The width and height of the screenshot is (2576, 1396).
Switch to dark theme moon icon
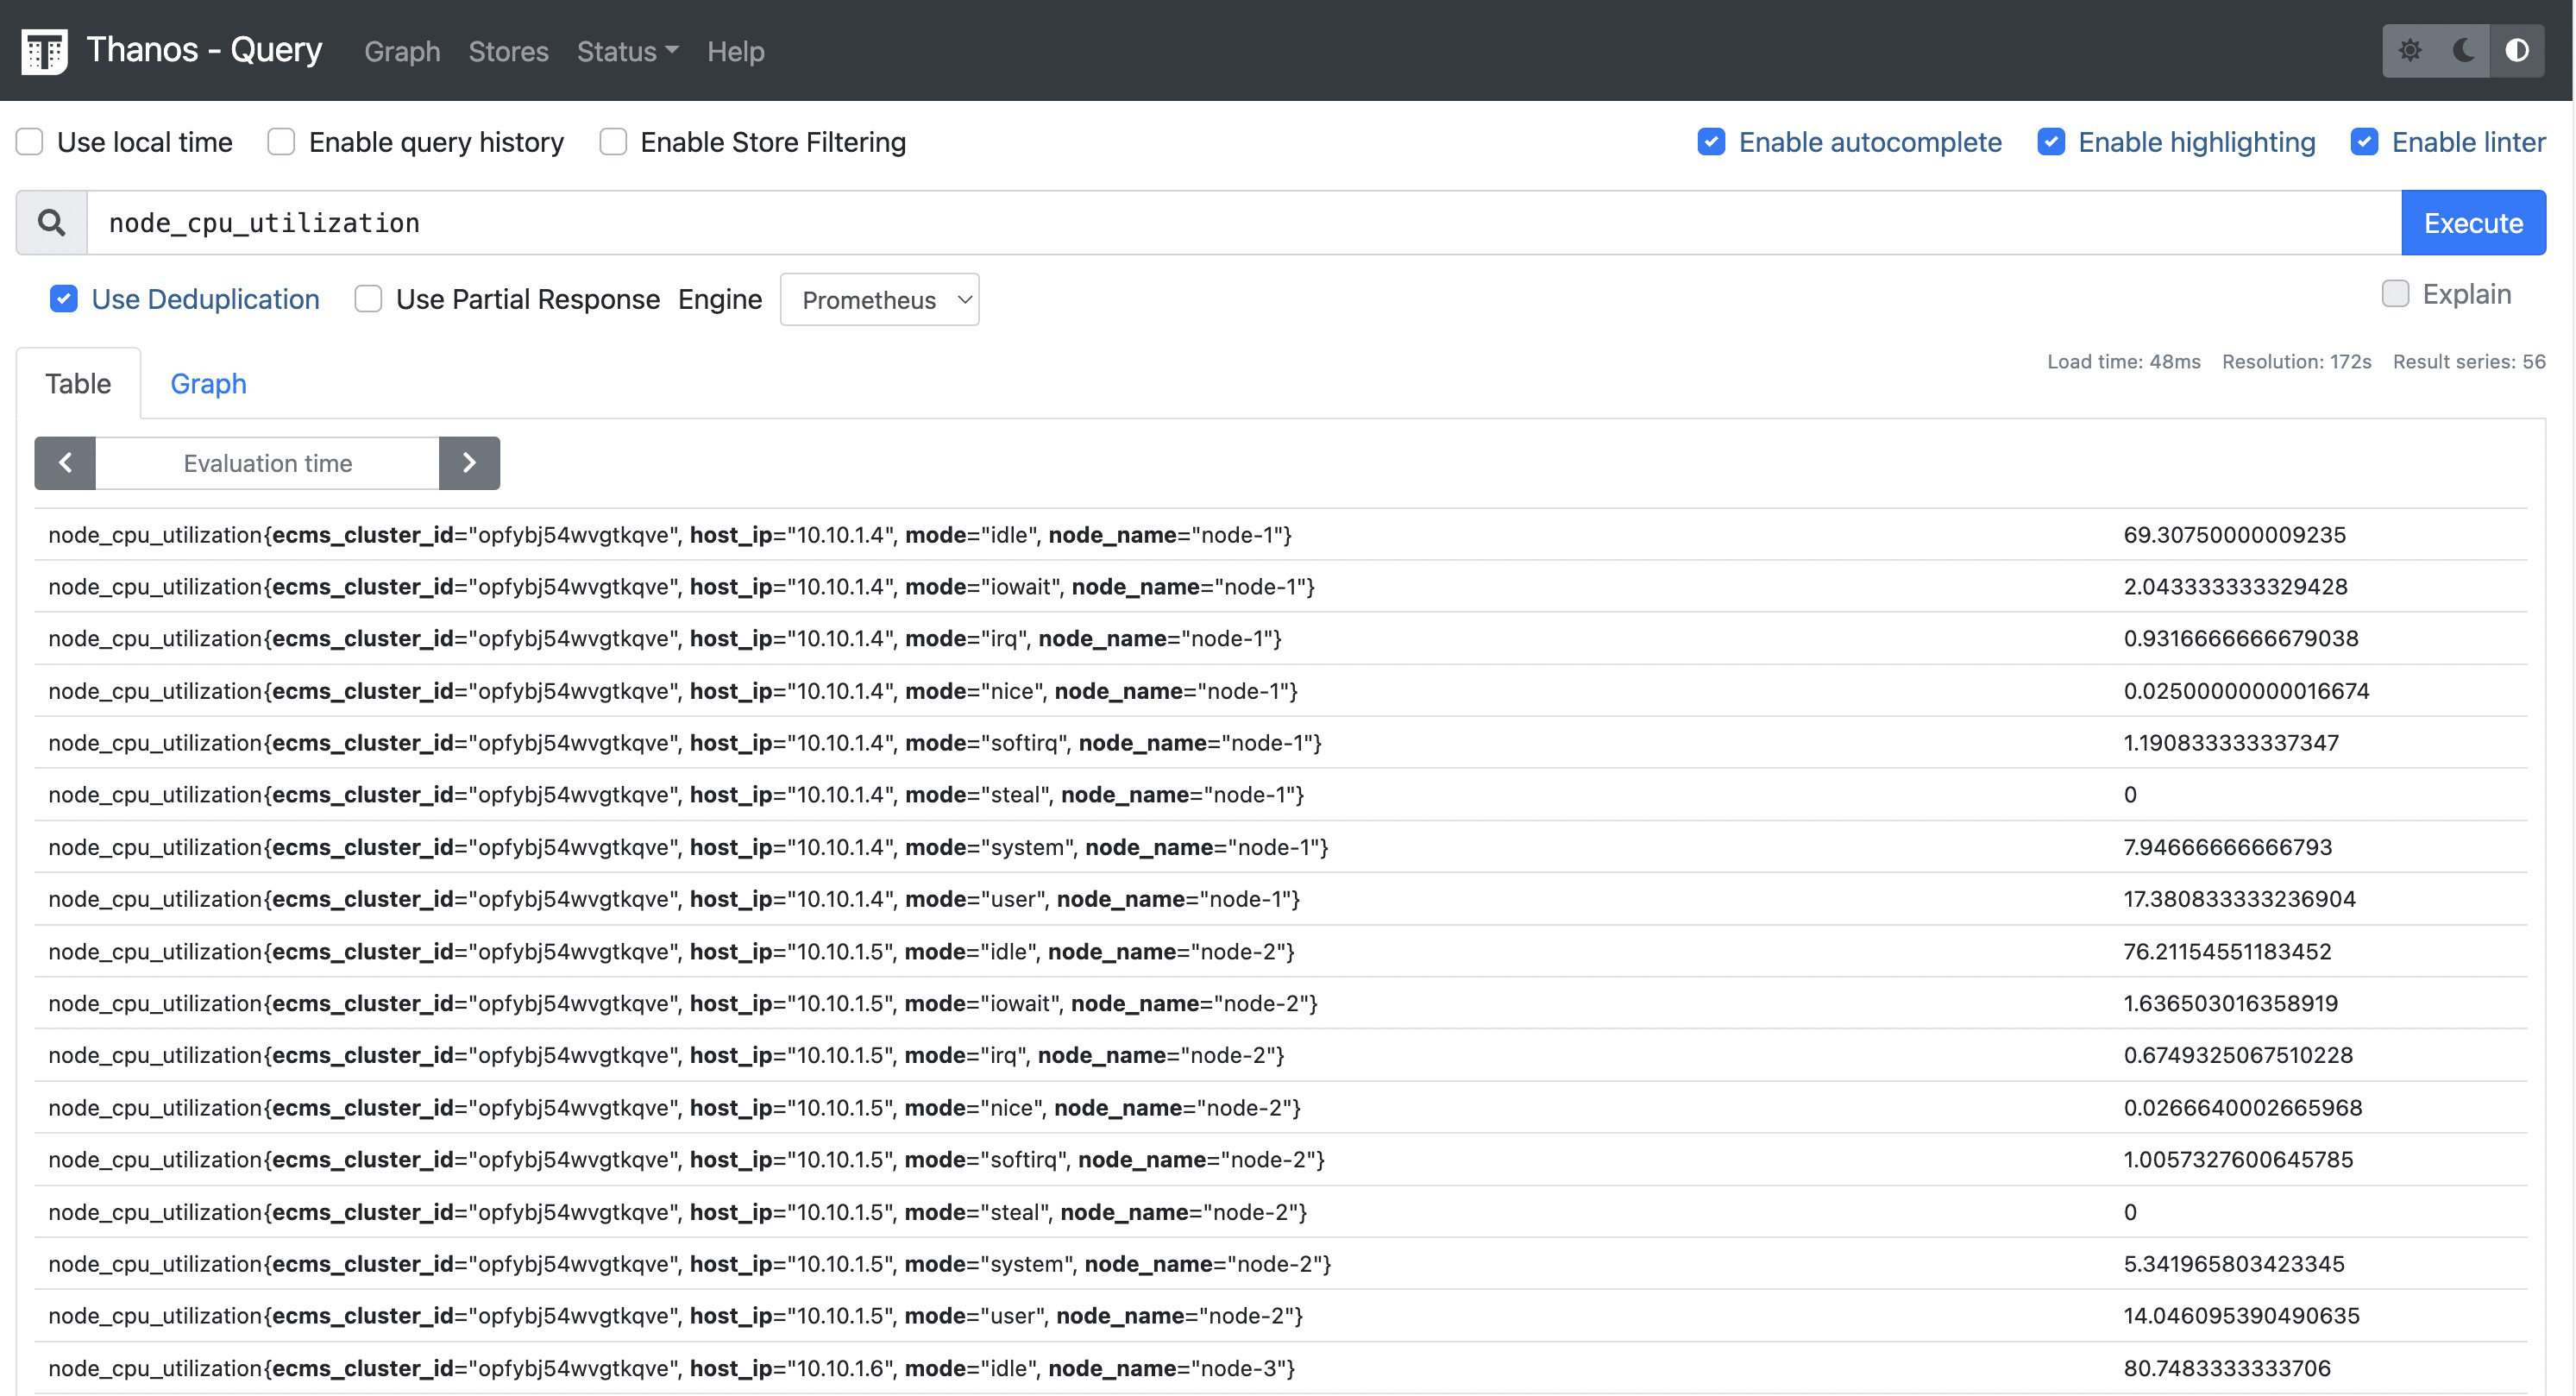tap(2463, 51)
